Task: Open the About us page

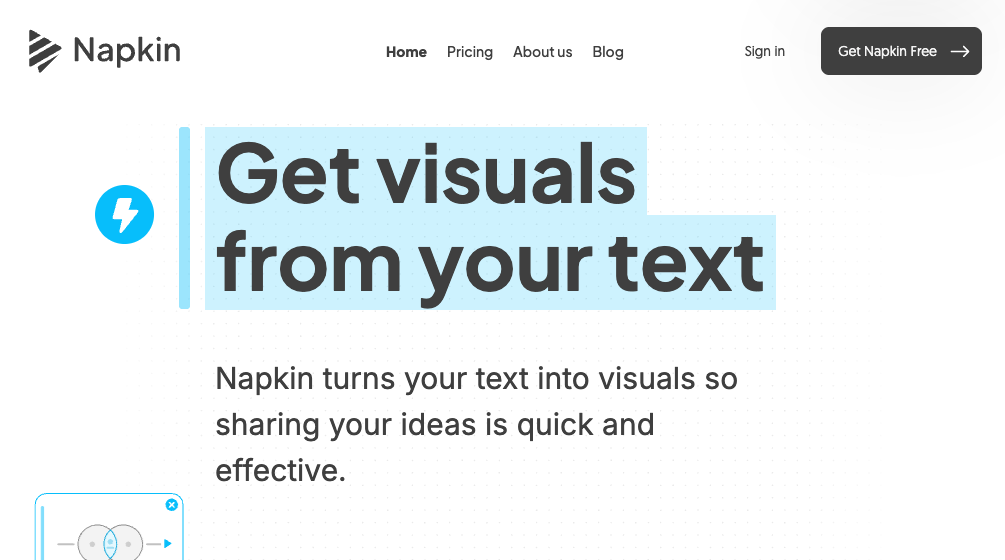Action: (x=542, y=52)
